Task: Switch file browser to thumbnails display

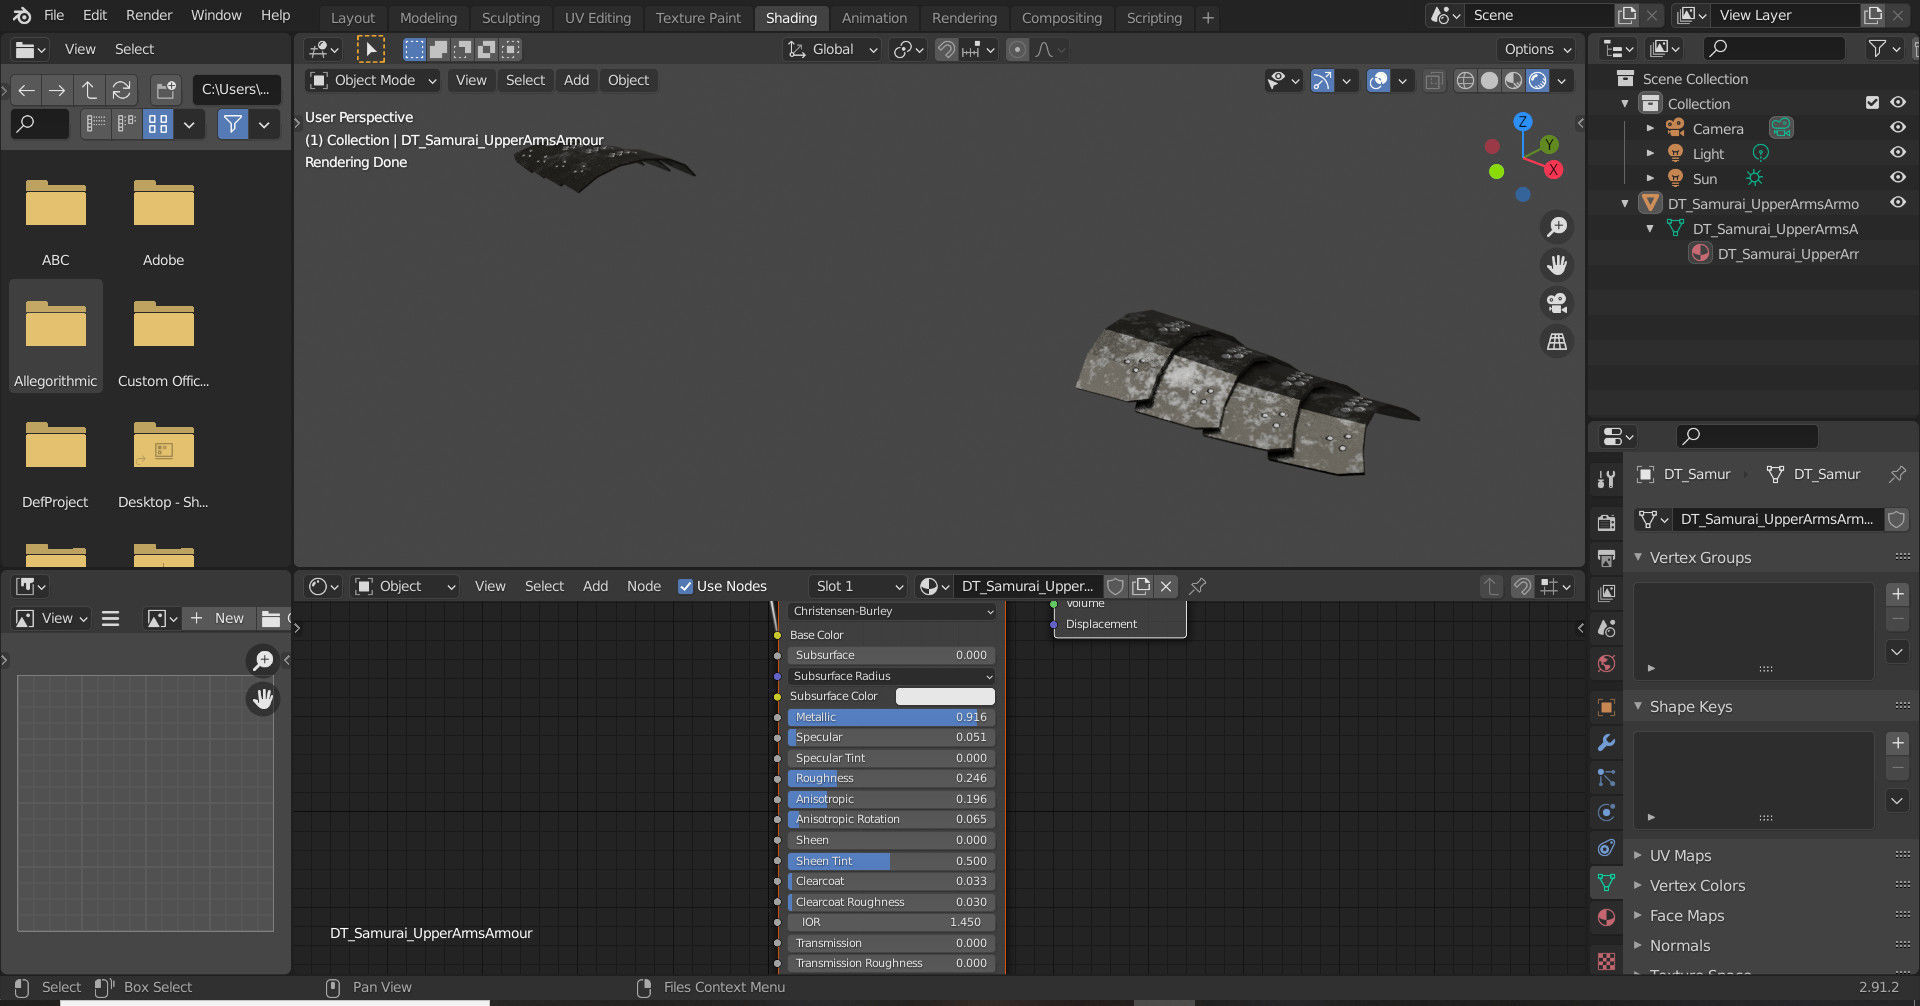Action: point(158,124)
